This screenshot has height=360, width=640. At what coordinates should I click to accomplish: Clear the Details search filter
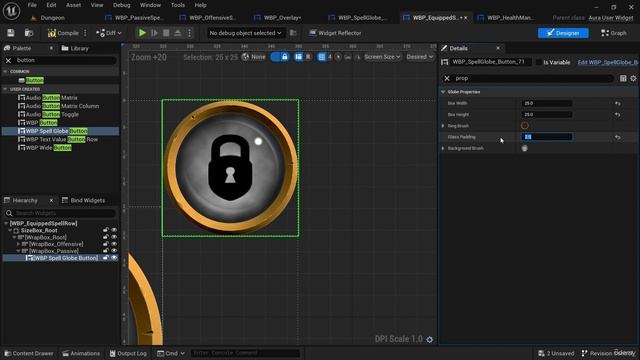coord(447,78)
